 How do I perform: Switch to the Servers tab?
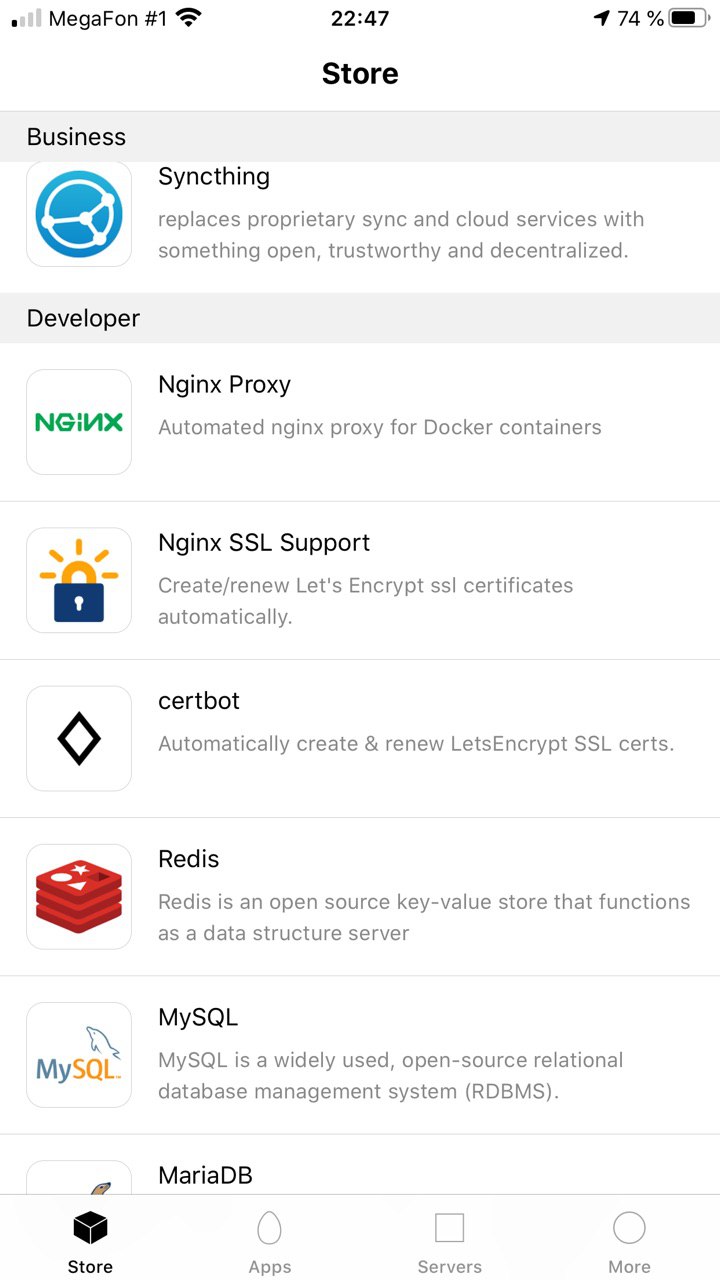(x=449, y=1240)
